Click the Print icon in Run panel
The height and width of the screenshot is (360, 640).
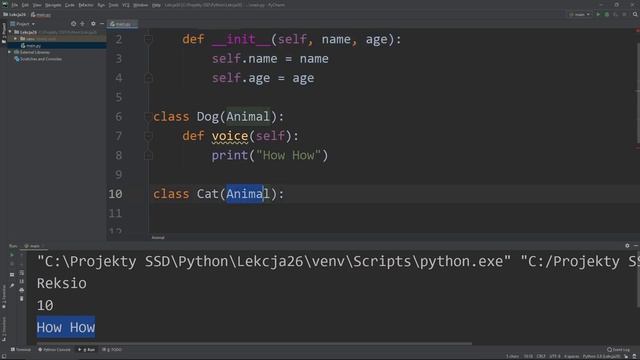tap(22, 290)
